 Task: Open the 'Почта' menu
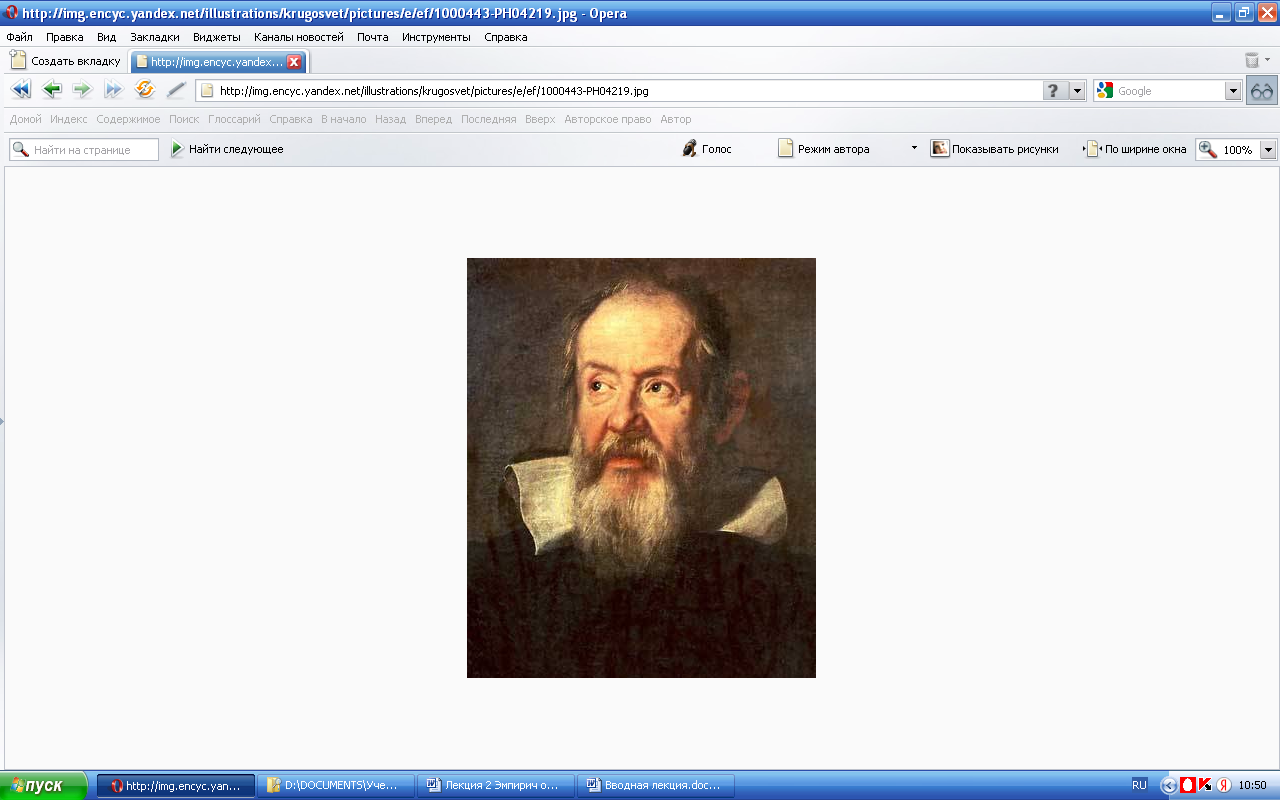click(373, 37)
